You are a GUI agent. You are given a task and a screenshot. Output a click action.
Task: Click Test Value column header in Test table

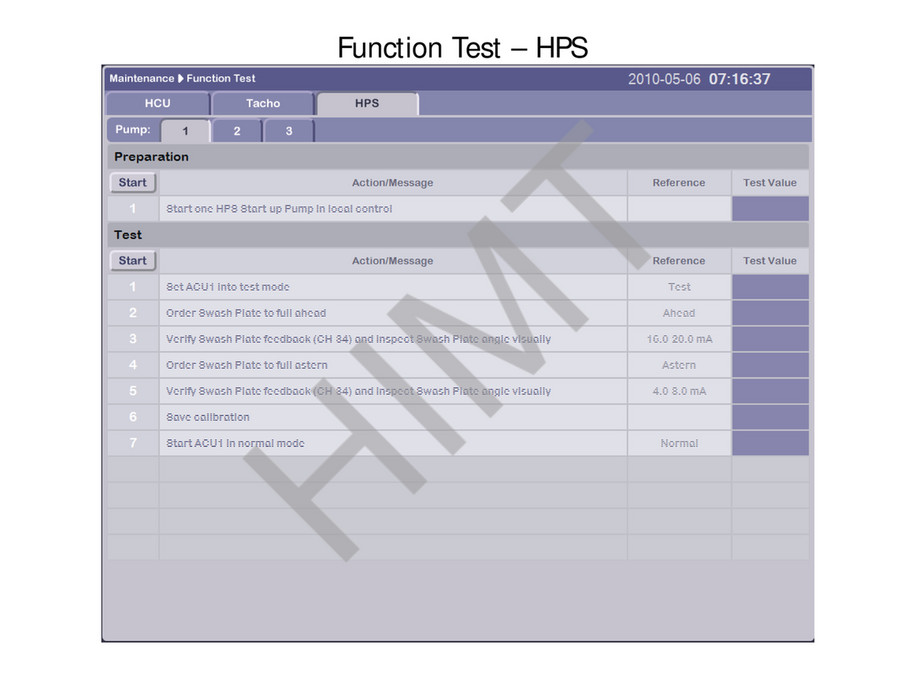point(770,261)
